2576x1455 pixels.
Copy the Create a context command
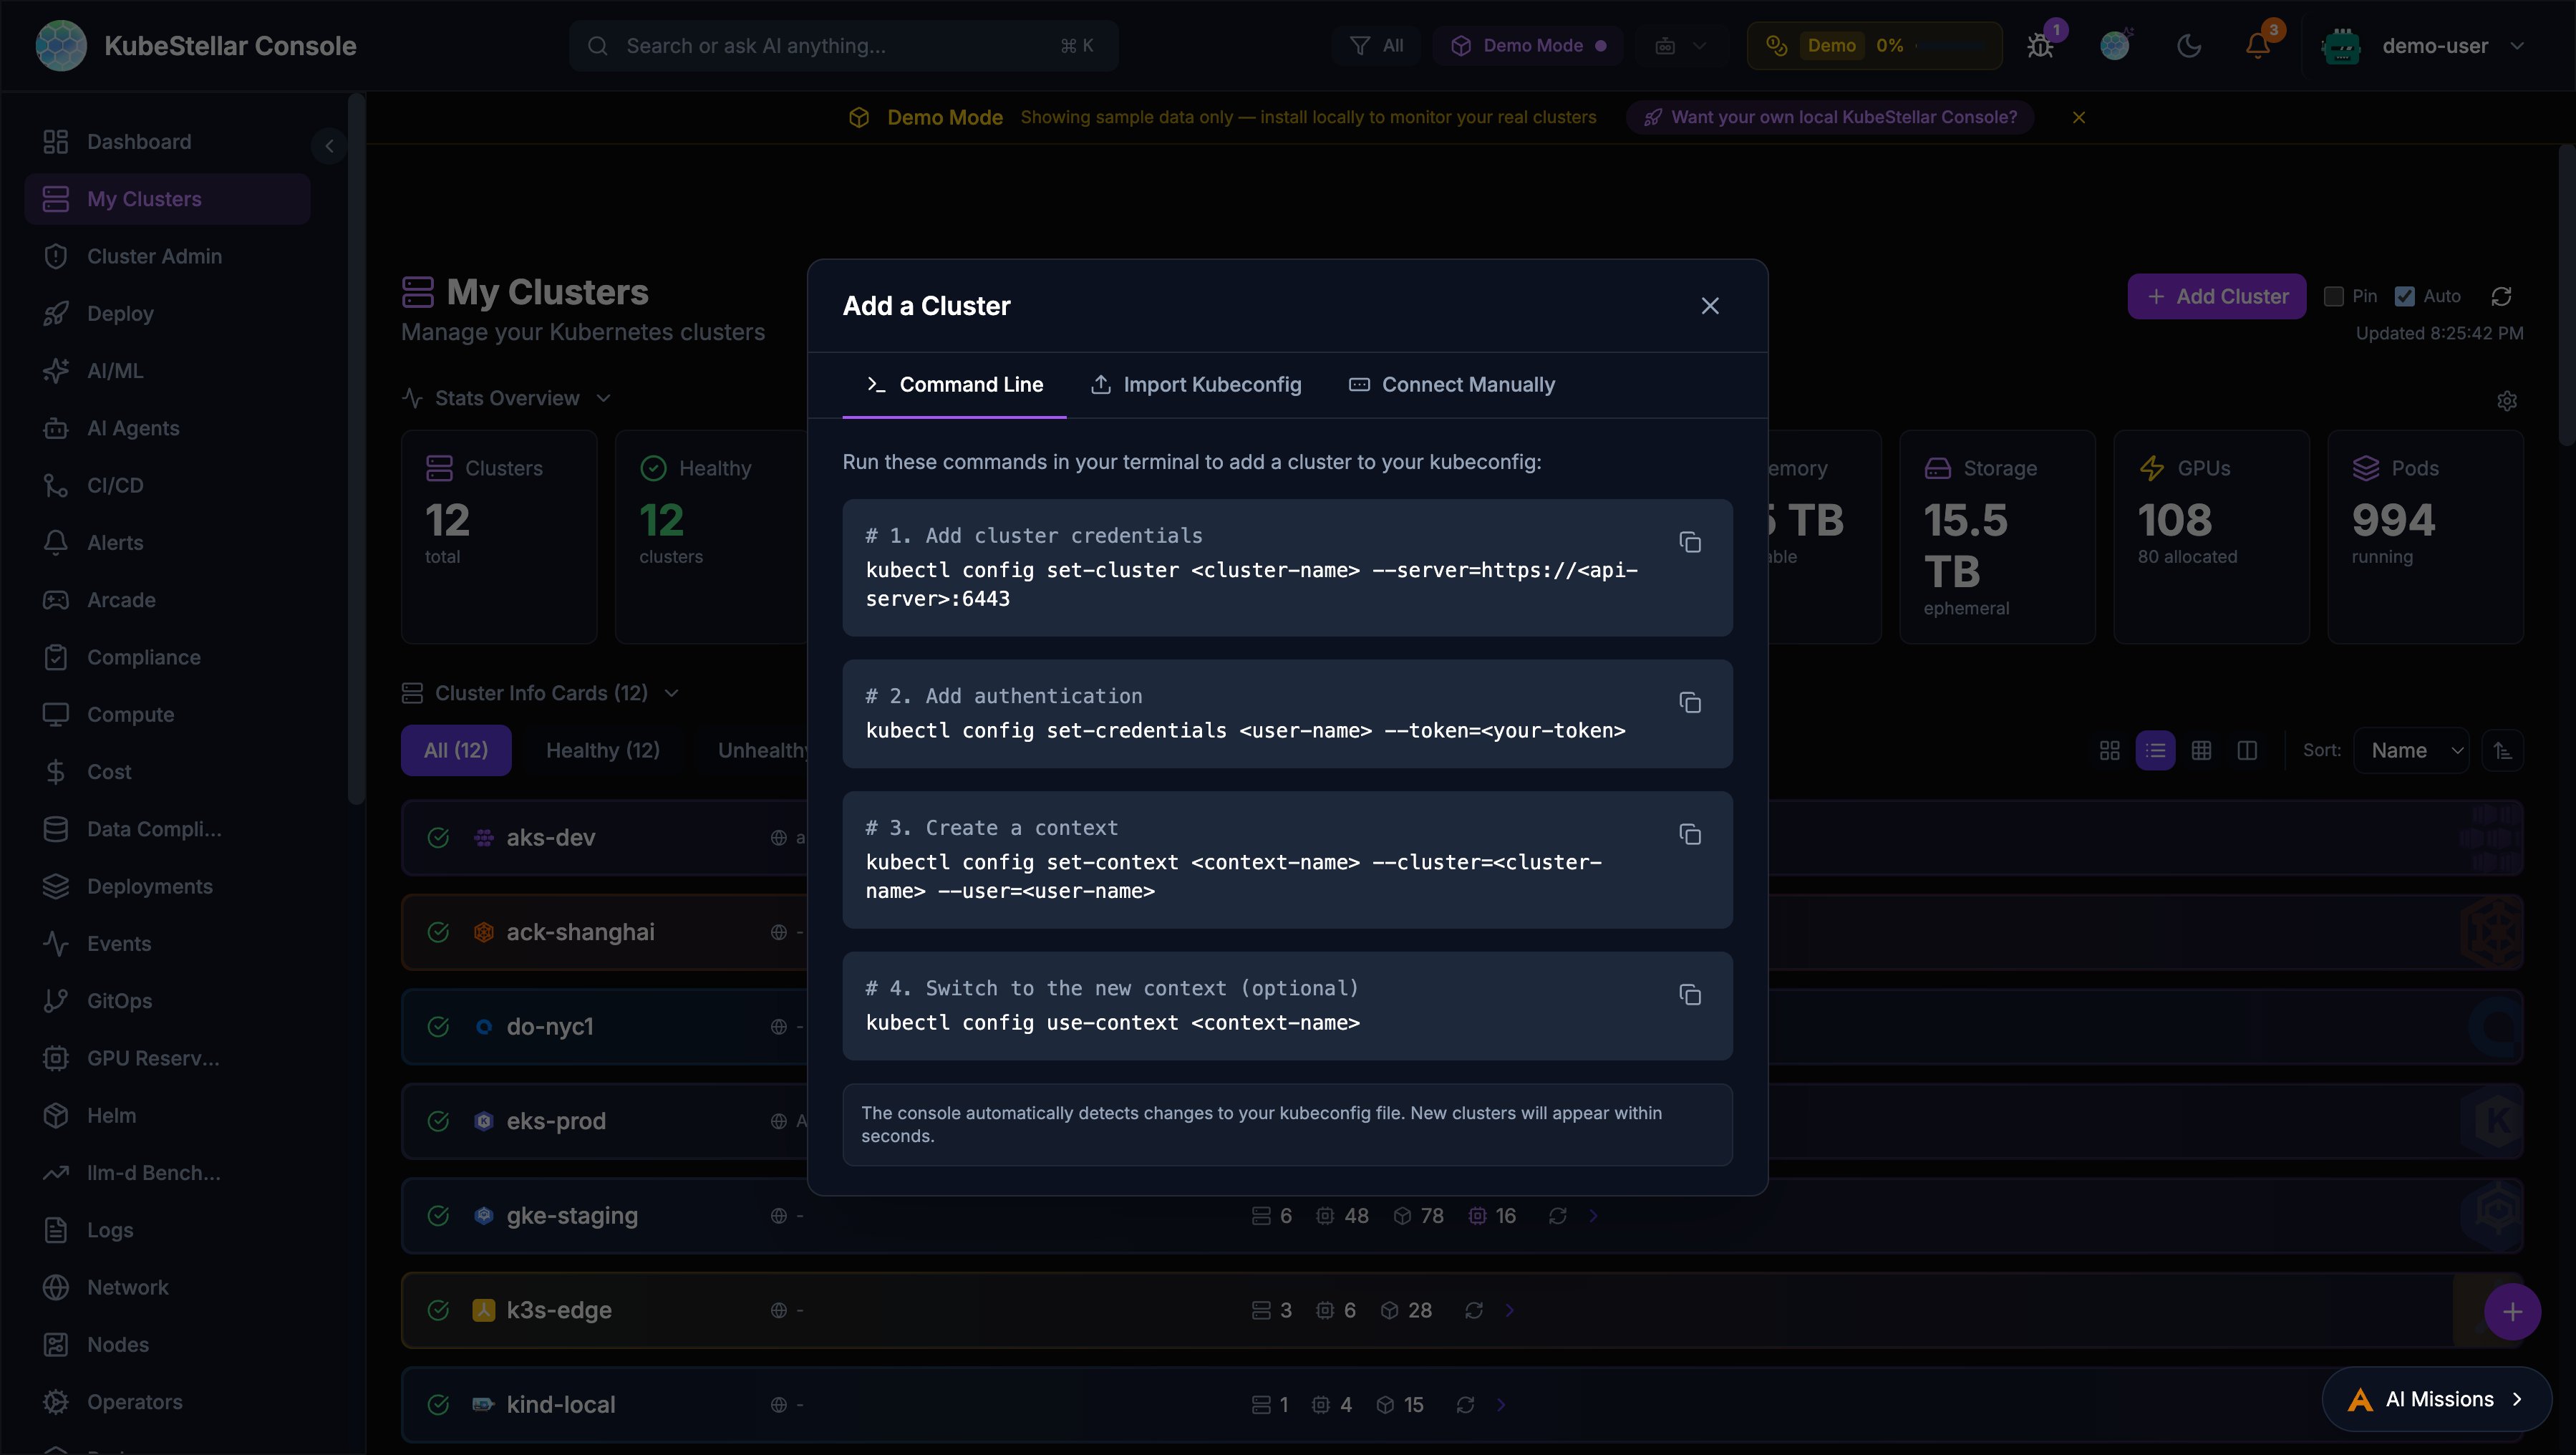click(1690, 835)
